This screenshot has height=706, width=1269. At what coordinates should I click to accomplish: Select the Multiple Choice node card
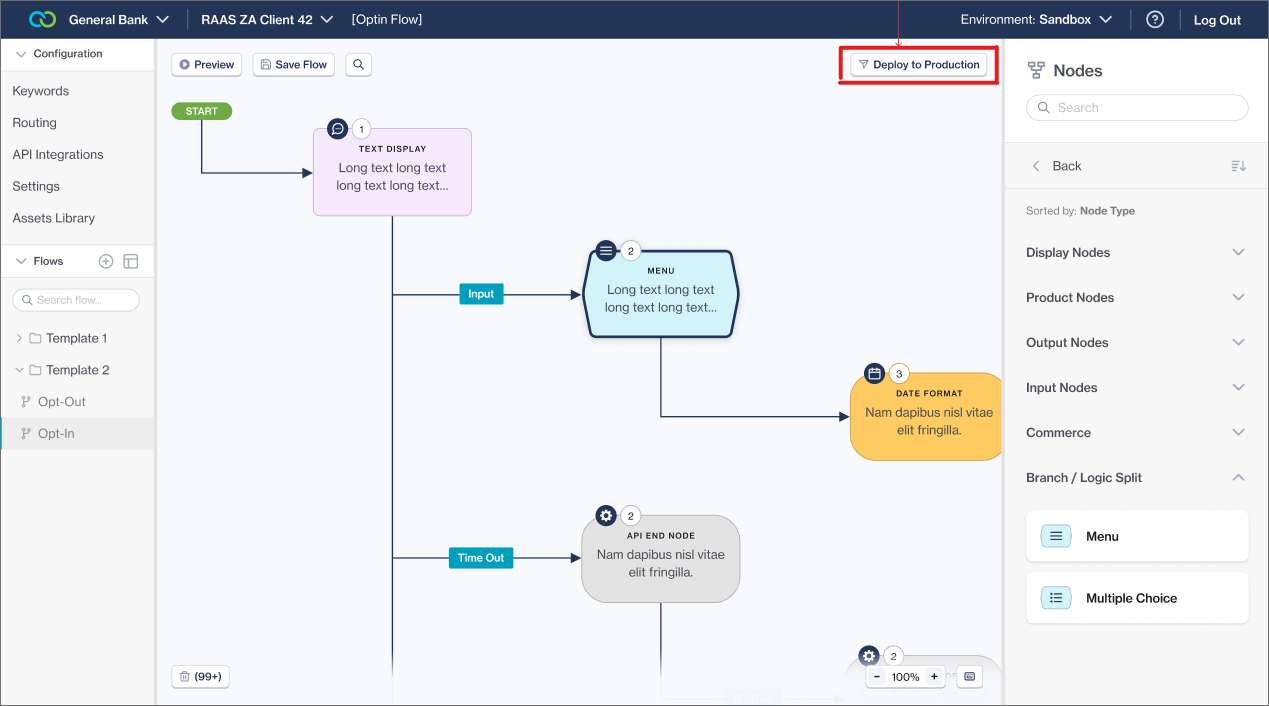tap(1137, 598)
